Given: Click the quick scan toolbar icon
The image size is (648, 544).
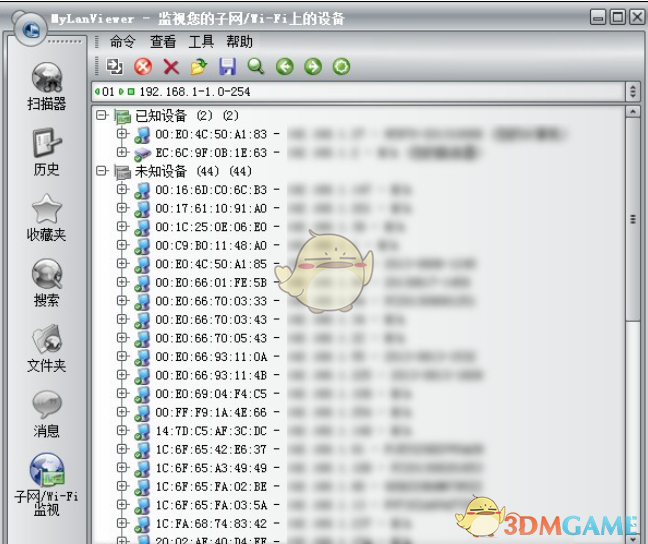Looking at the screenshot, I should click(114, 67).
